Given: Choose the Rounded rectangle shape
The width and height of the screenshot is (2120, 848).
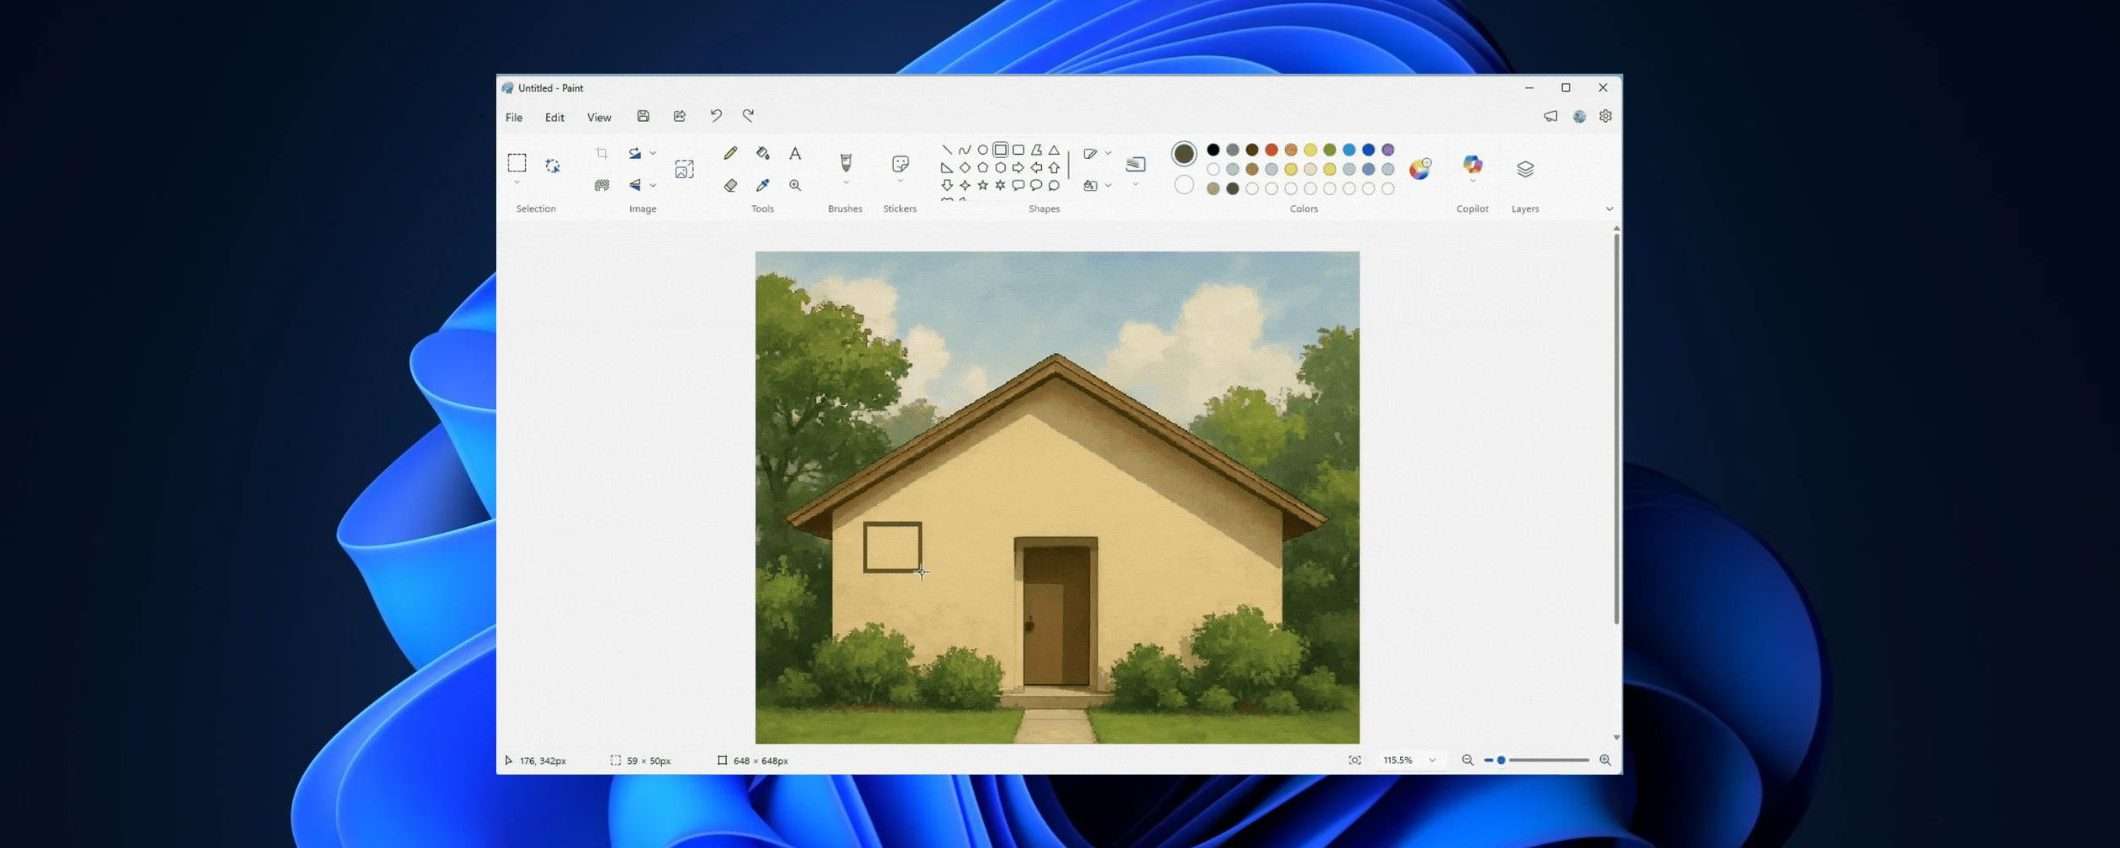Looking at the screenshot, I should [1019, 150].
